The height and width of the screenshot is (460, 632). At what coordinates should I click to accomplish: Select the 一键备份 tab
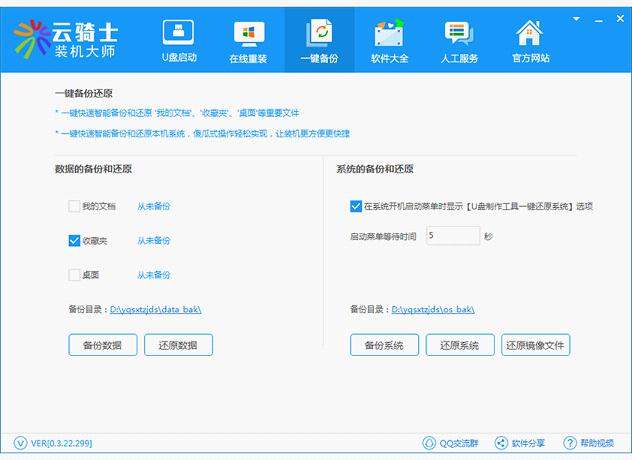point(319,40)
